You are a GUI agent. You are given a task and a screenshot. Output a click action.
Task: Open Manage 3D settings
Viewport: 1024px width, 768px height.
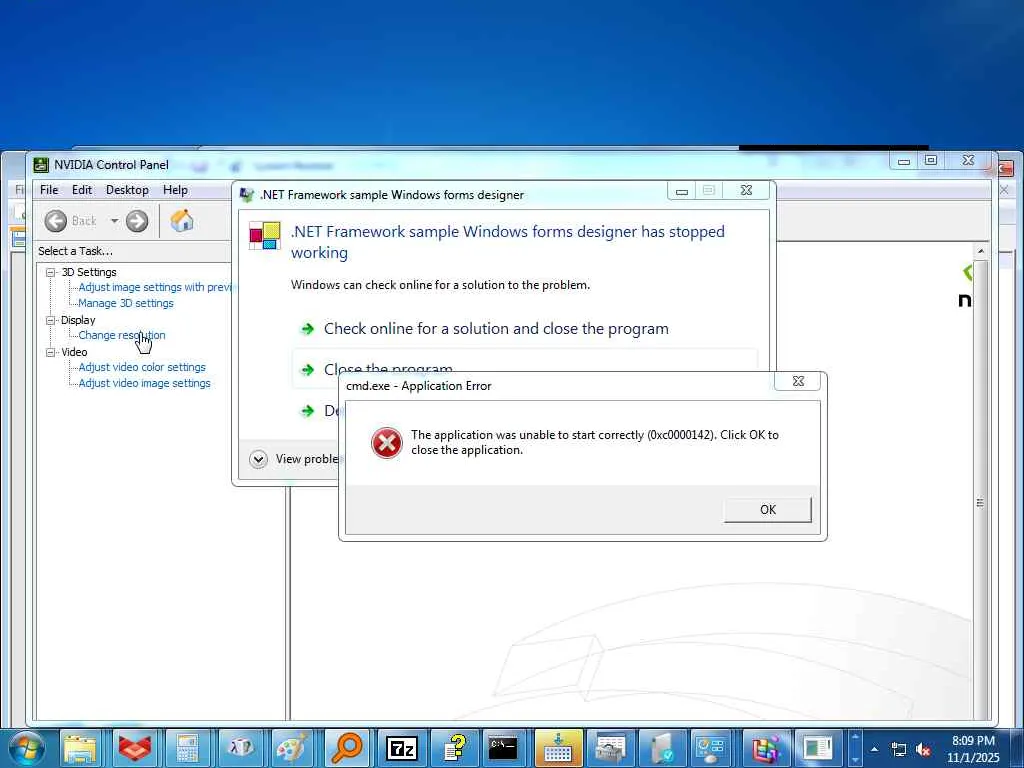[126, 303]
